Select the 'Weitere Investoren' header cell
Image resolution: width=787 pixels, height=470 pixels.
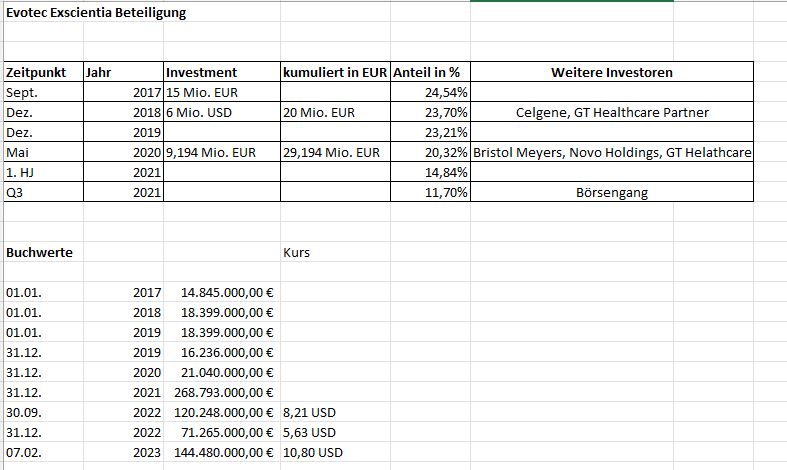(x=612, y=72)
